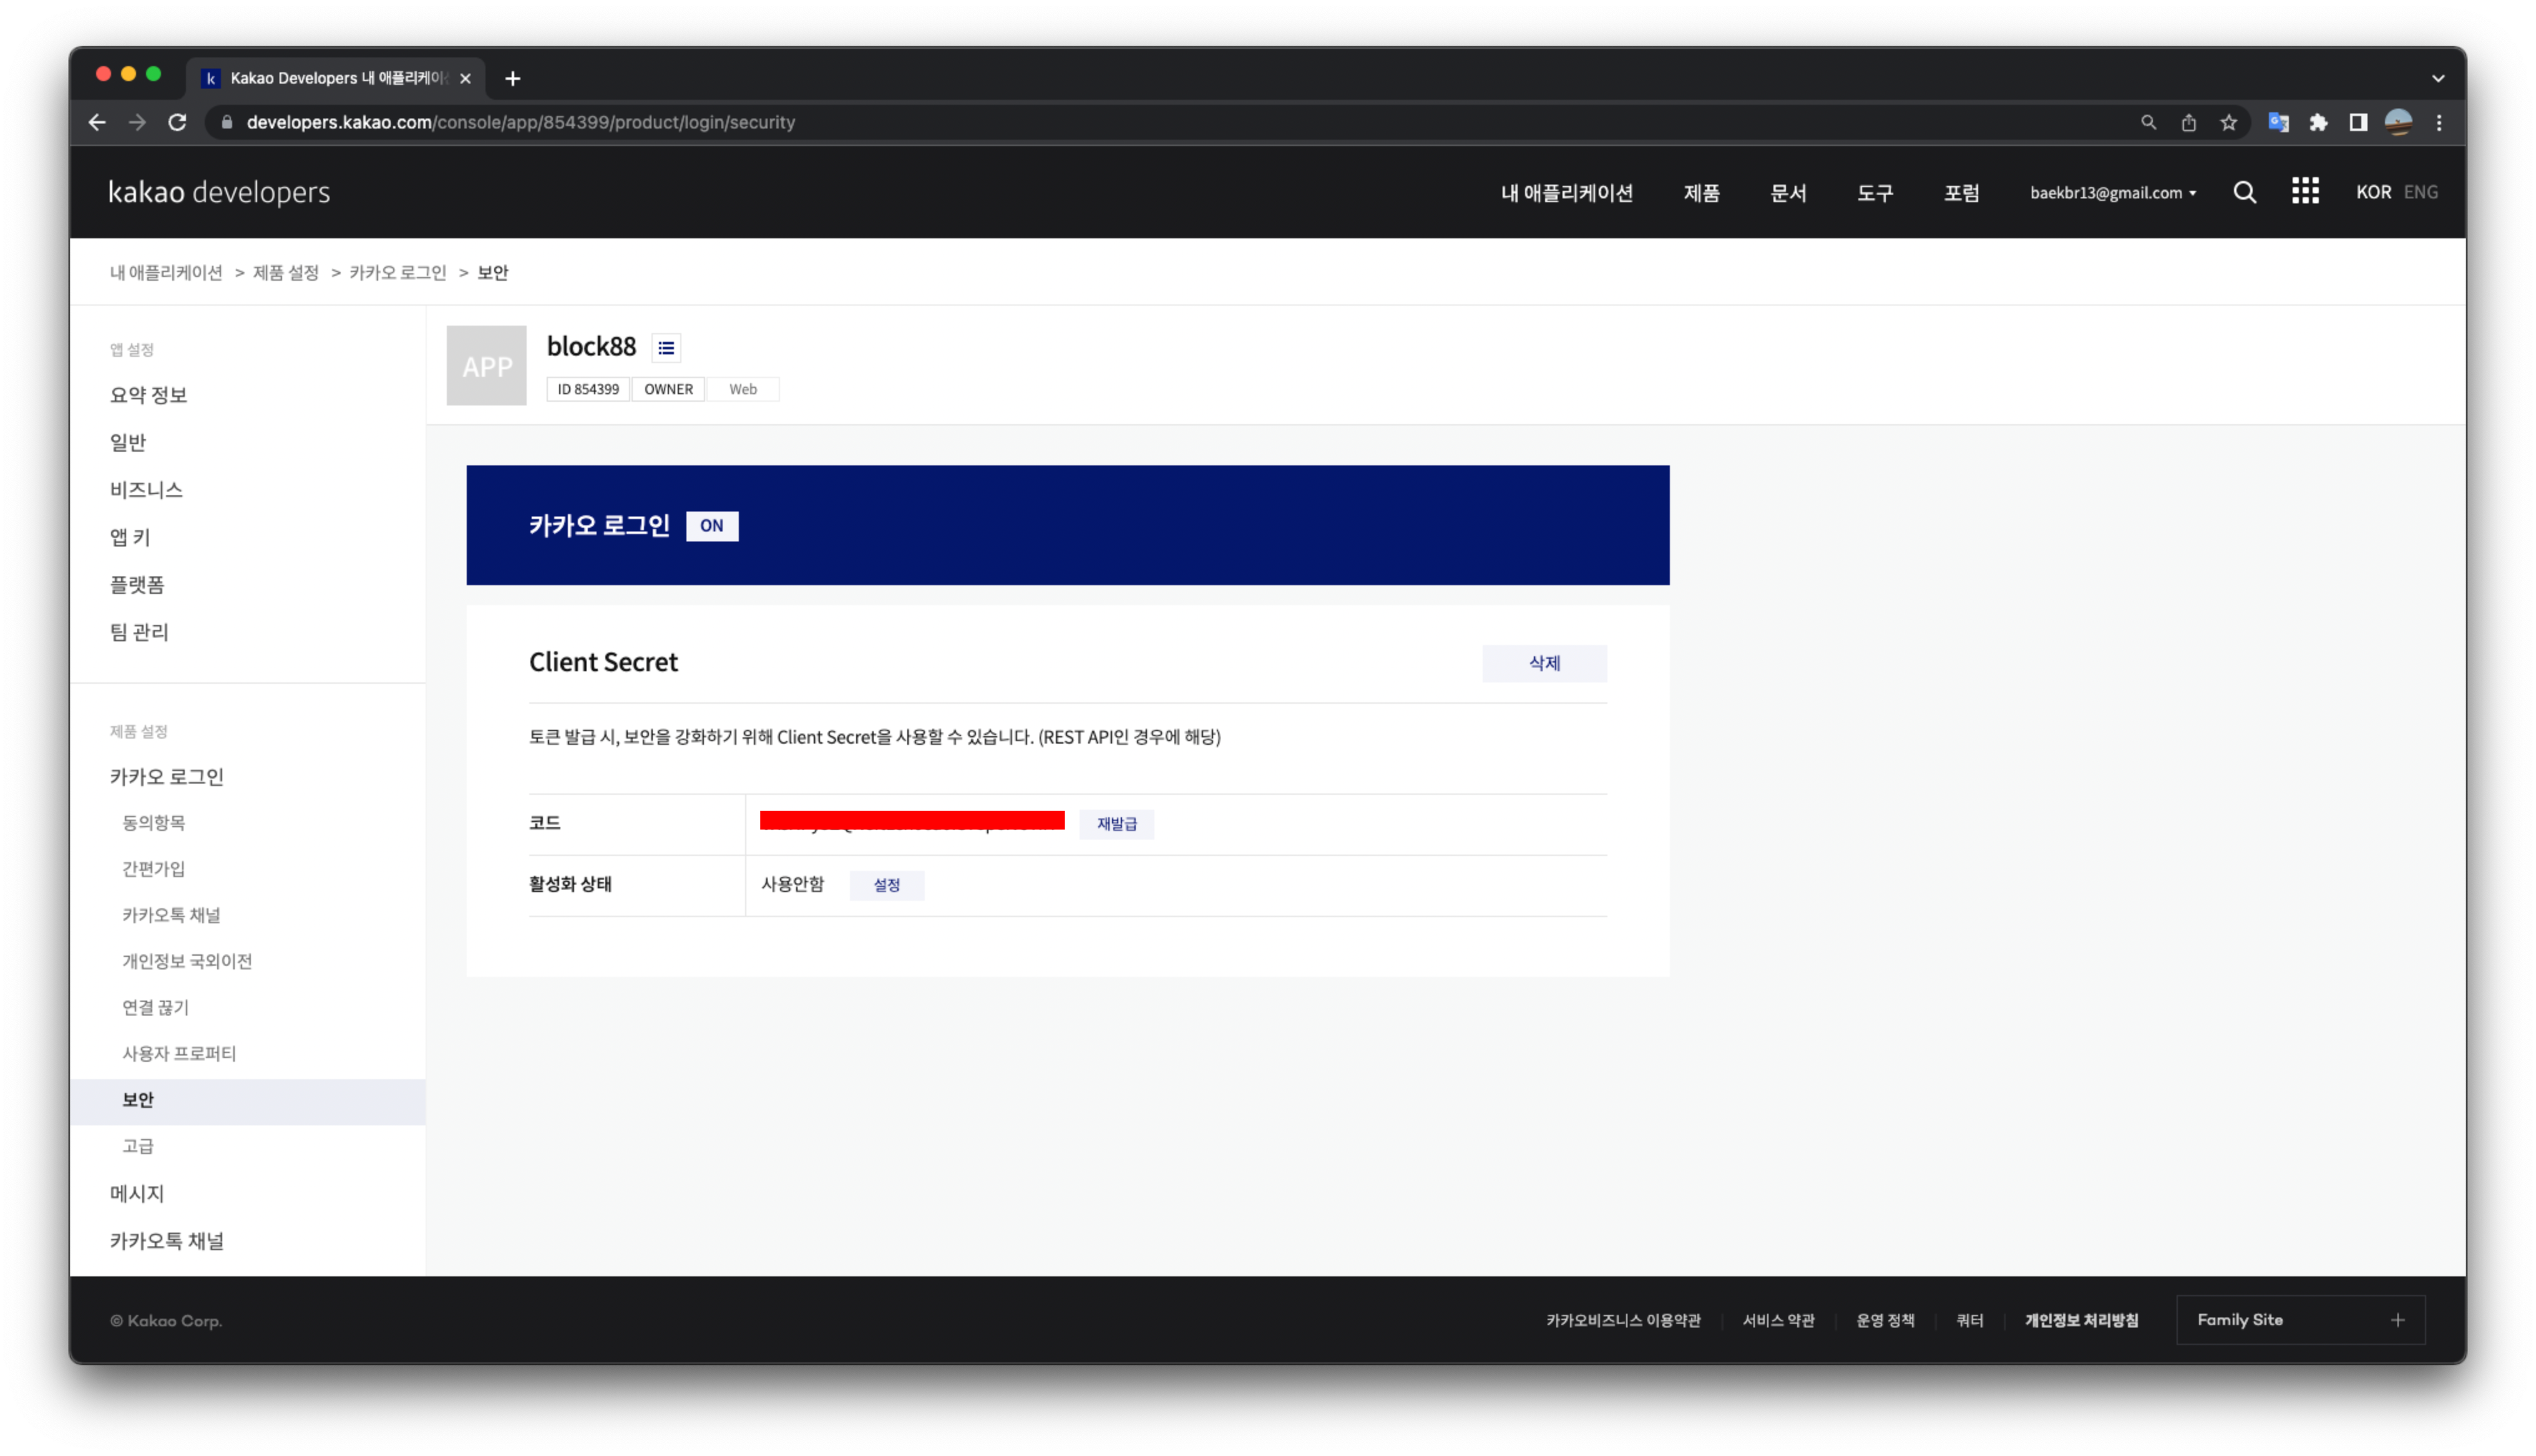Click the share page icon in address bar
The height and width of the screenshot is (1456, 2536).
point(2188,122)
